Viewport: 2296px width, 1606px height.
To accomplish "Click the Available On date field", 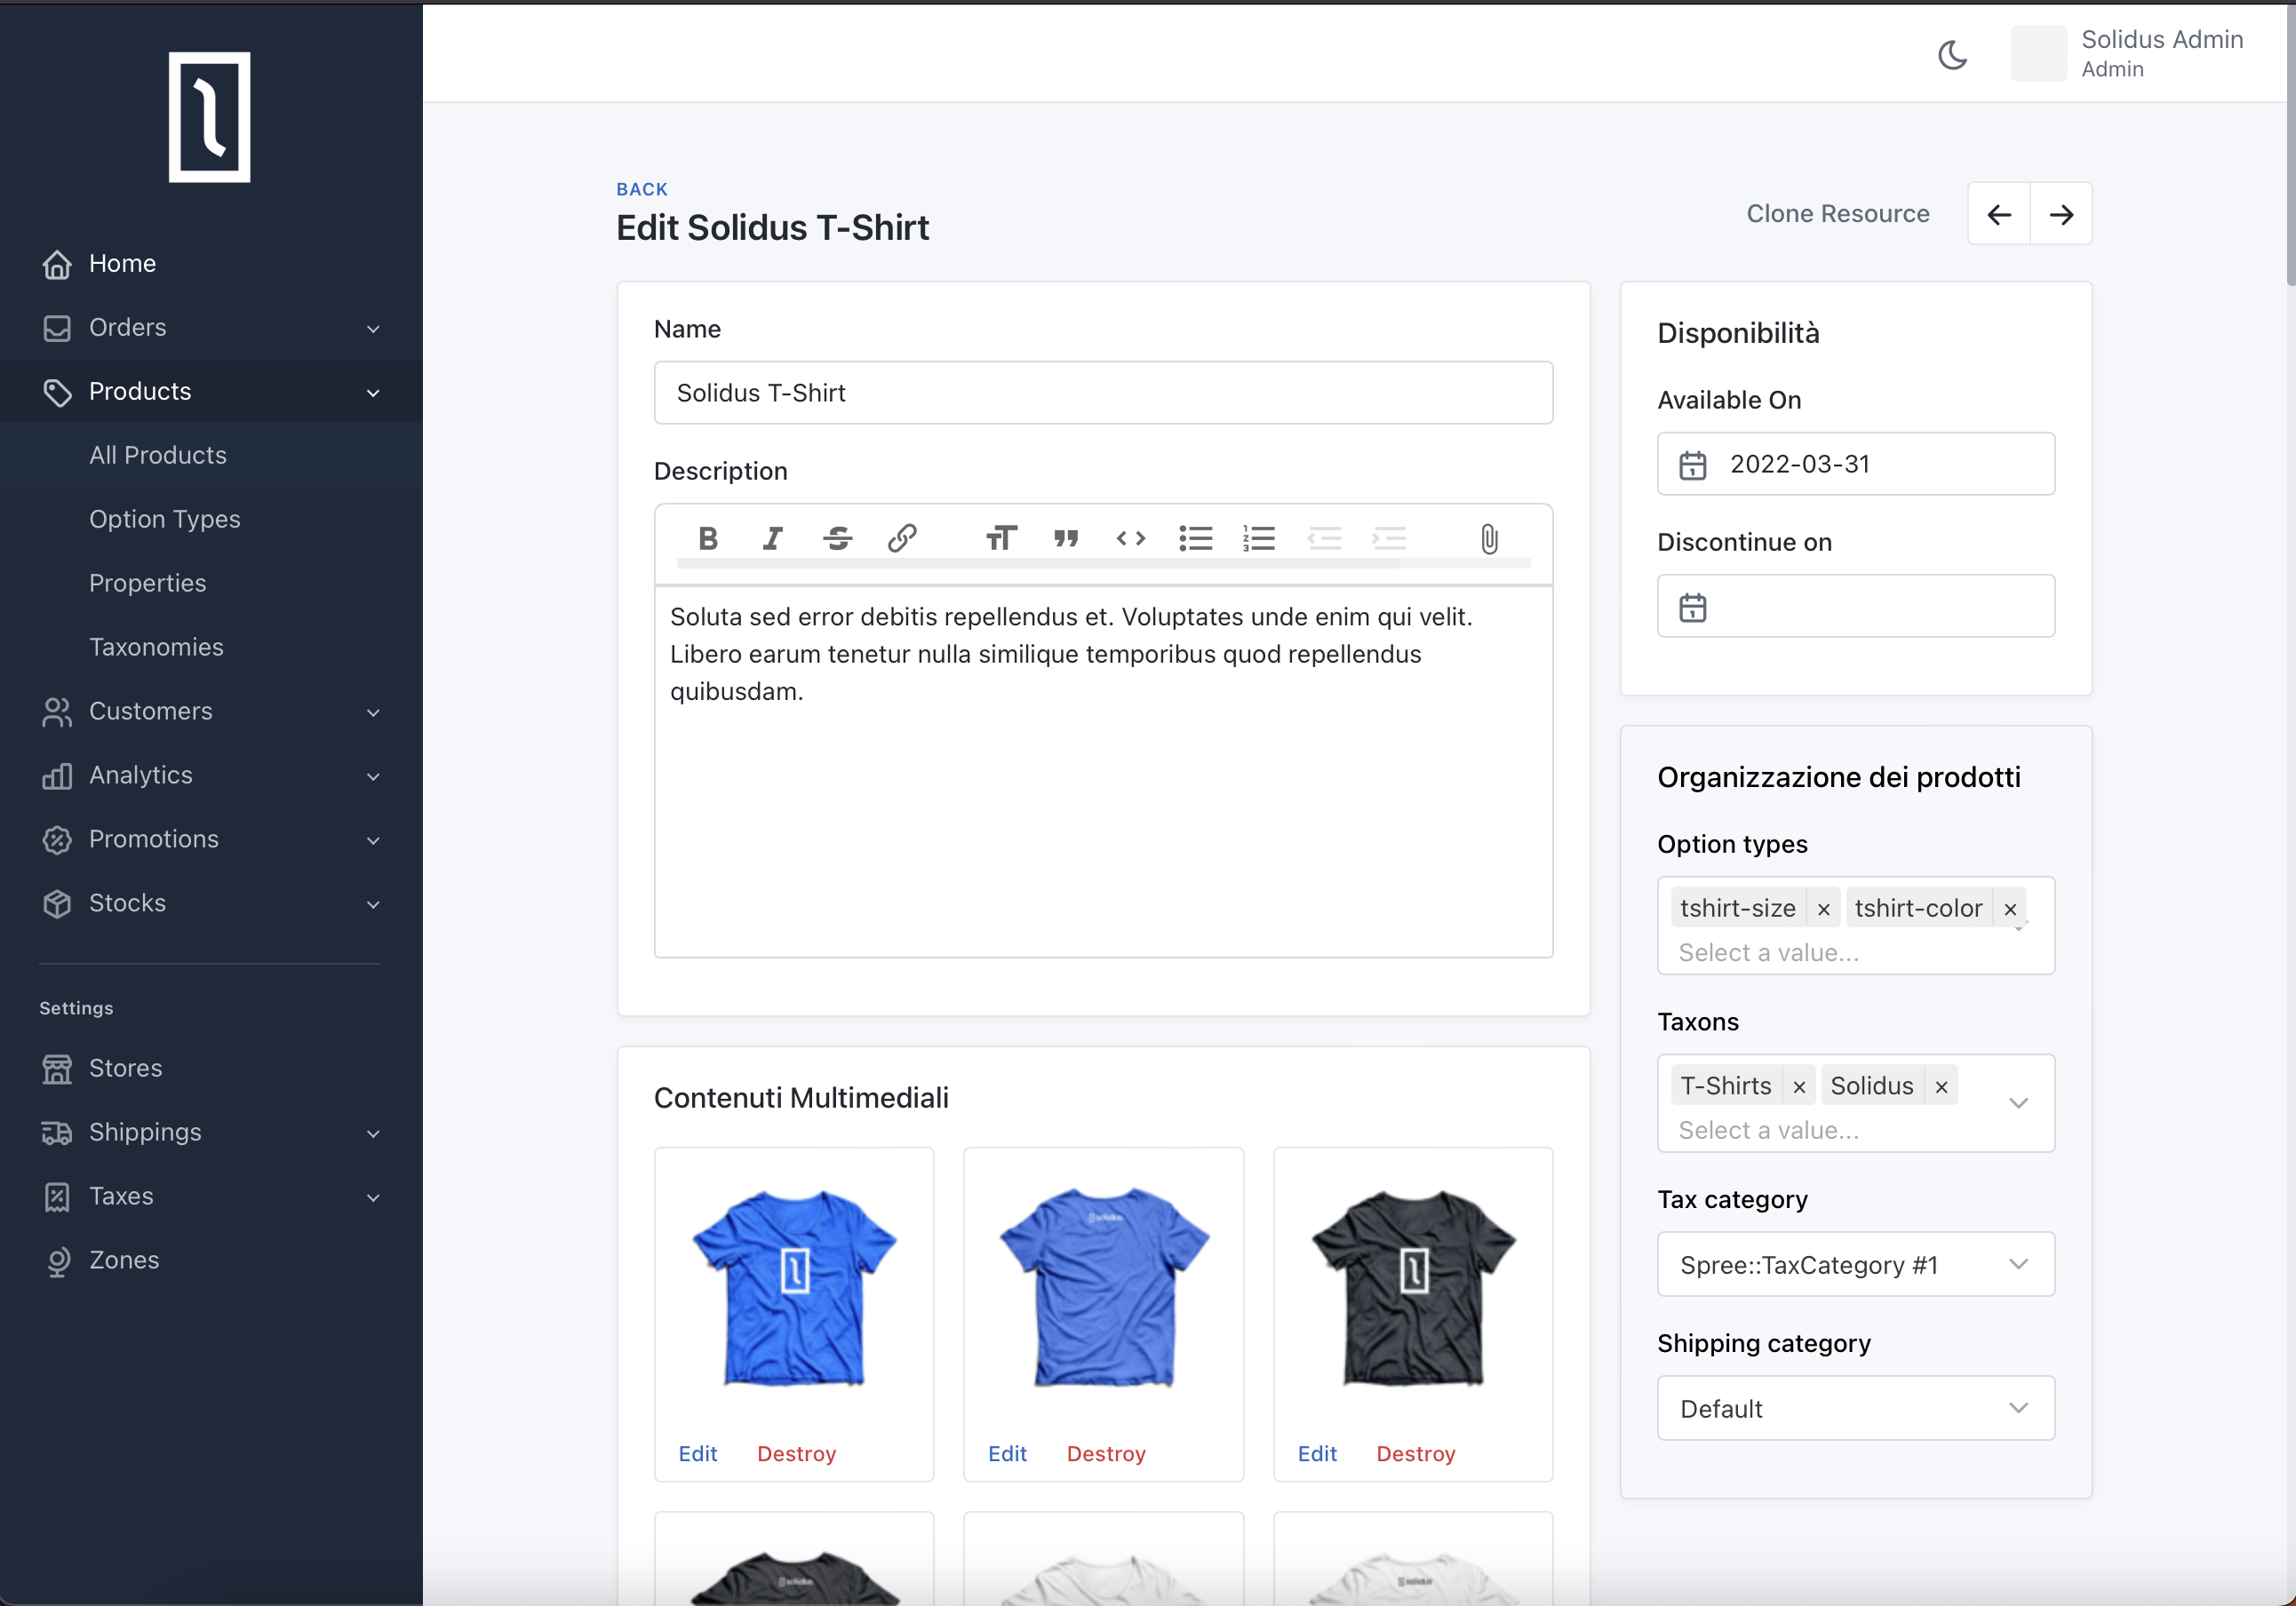I will coord(1856,464).
